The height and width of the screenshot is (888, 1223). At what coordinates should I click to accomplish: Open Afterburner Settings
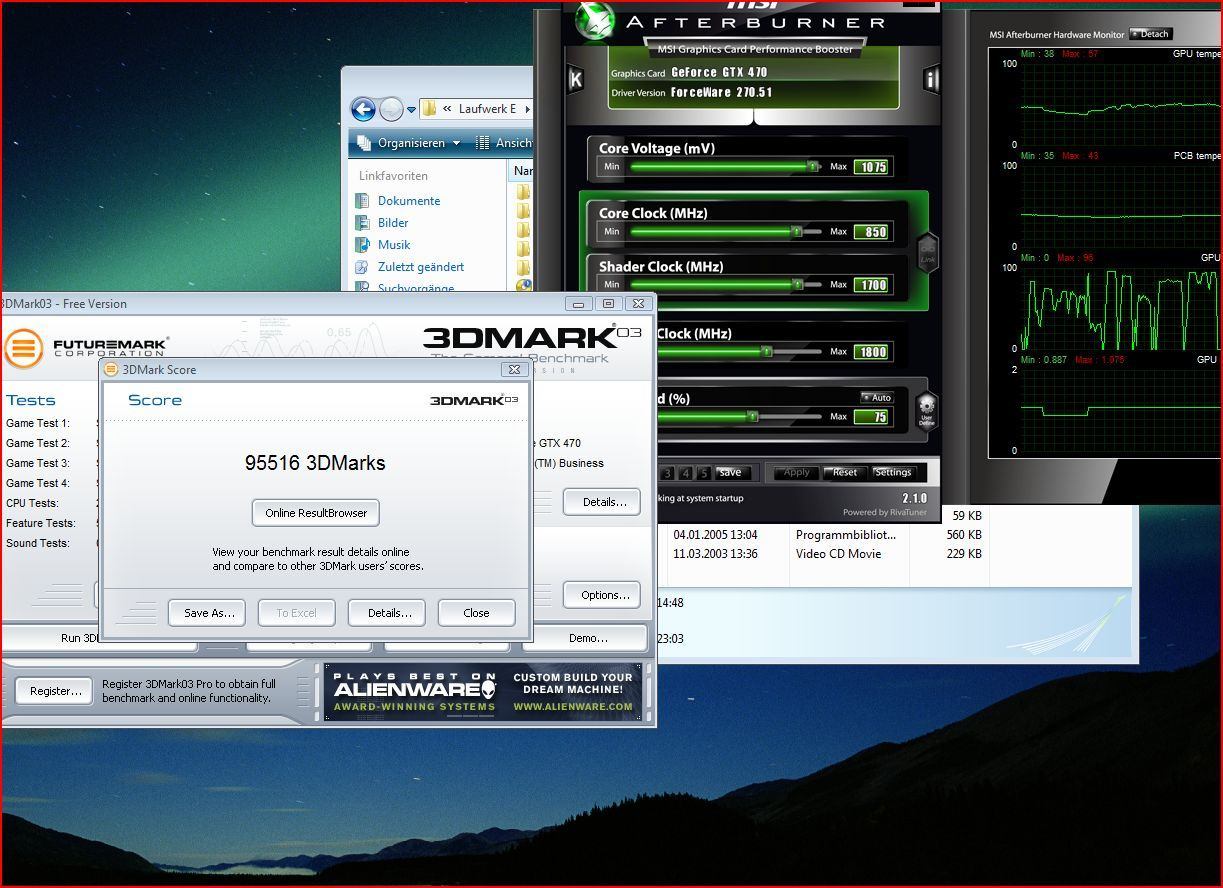point(892,473)
